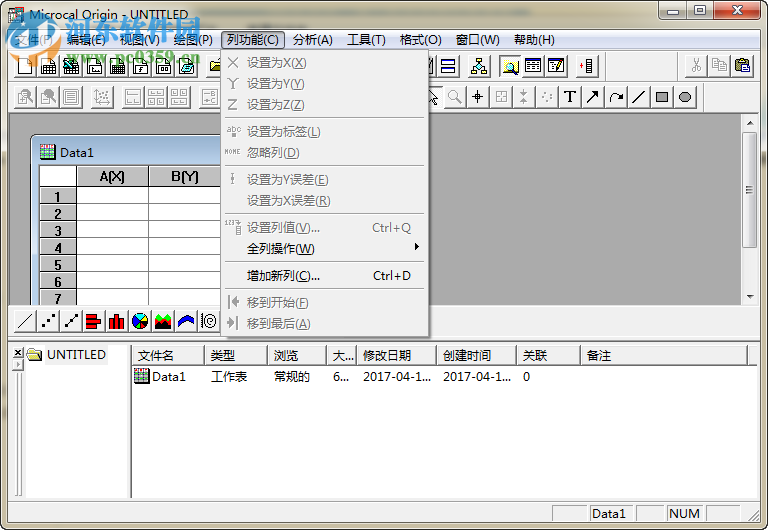
Task: Choose 增加新列(C)... in the column menu
Action: click(325, 276)
